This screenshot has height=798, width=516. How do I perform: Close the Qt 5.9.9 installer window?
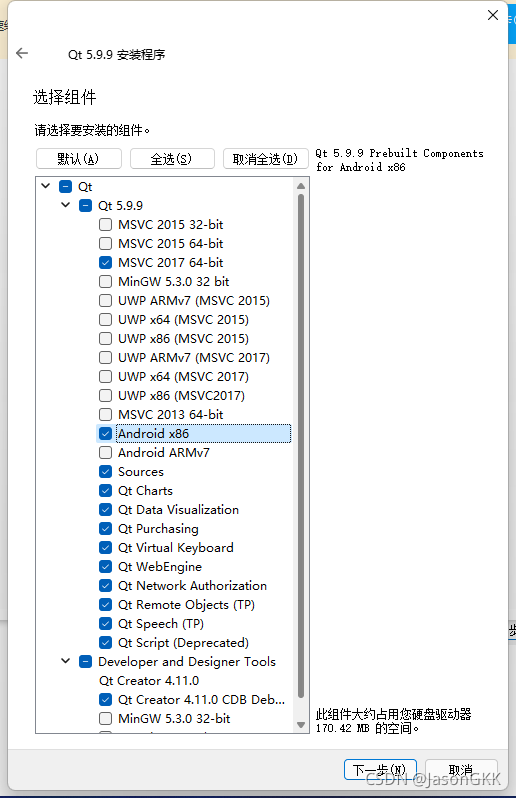493,15
